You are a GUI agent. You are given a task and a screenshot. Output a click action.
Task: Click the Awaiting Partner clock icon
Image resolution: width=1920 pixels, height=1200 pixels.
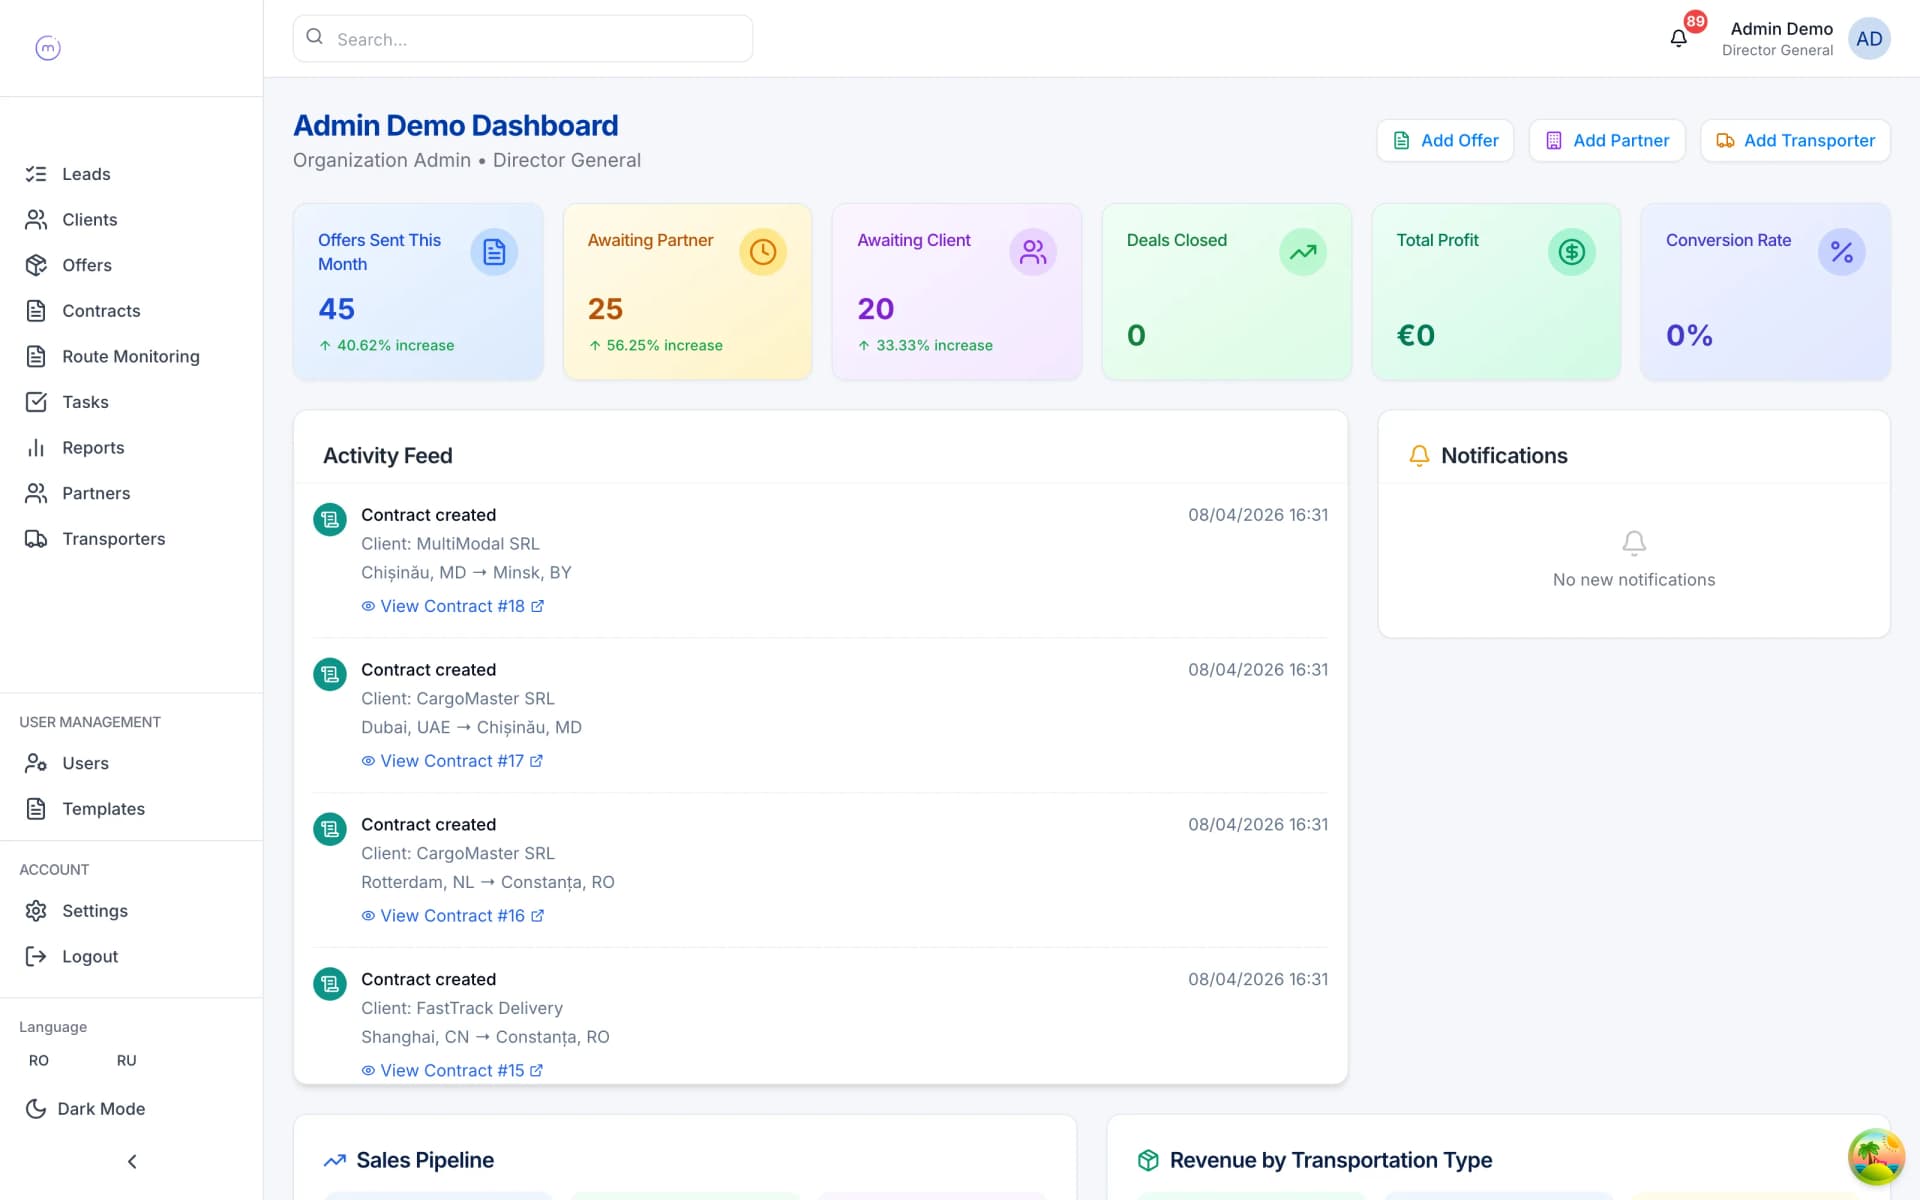coord(763,252)
